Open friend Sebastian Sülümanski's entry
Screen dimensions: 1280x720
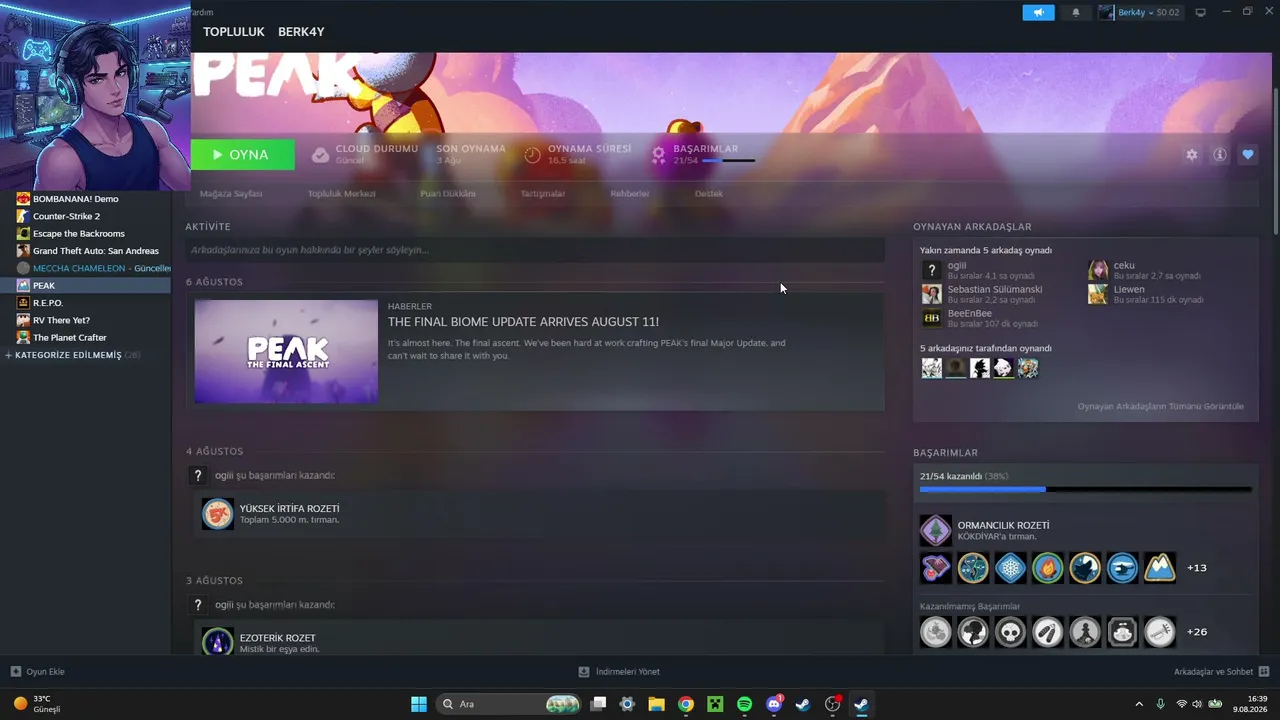coord(982,294)
